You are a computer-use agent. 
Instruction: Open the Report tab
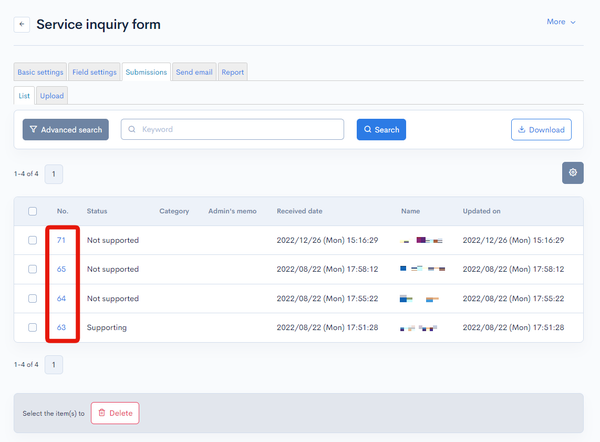[x=233, y=72]
